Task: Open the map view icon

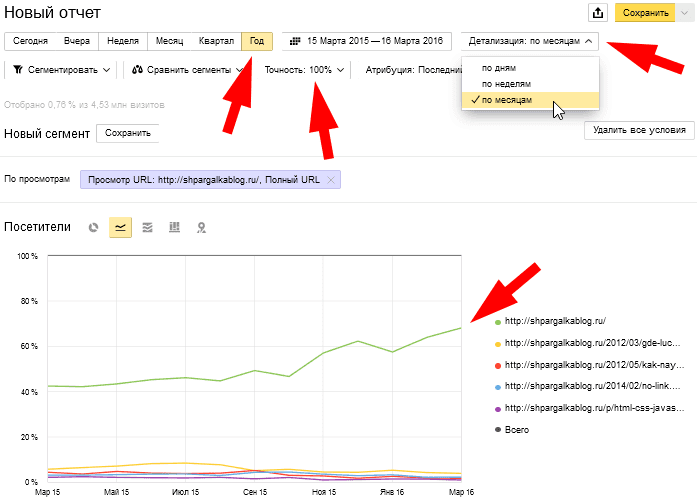Action: [x=201, y=227]
